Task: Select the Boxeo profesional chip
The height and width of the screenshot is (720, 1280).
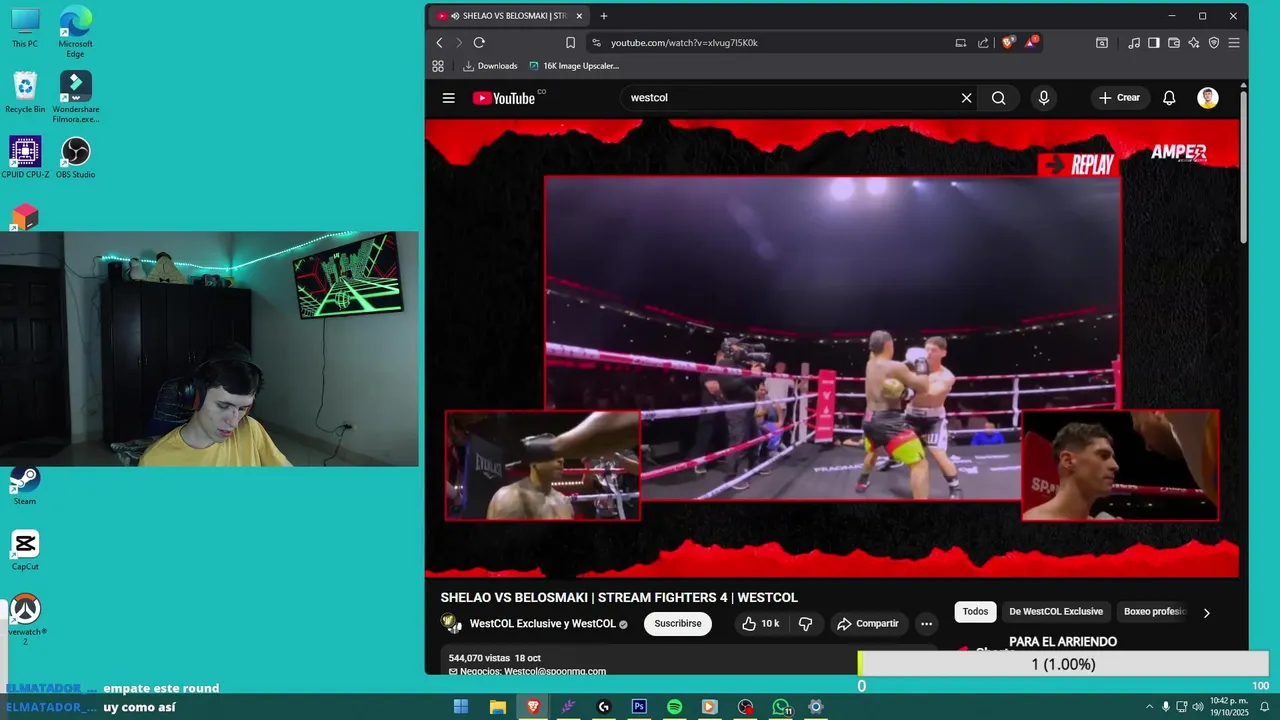Action: click(x=1155, y=611)
